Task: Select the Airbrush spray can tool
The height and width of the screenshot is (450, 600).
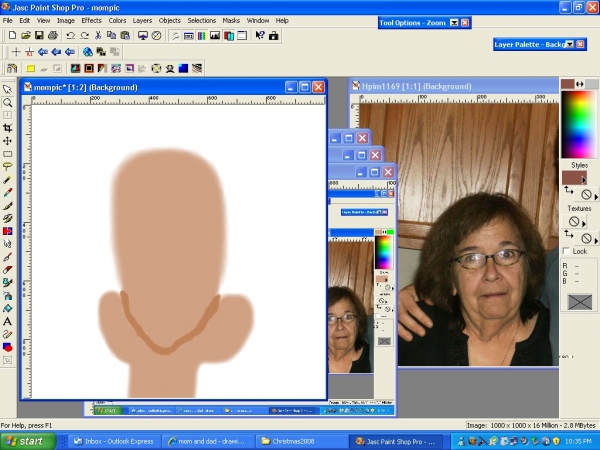Action: click(7, 295)
